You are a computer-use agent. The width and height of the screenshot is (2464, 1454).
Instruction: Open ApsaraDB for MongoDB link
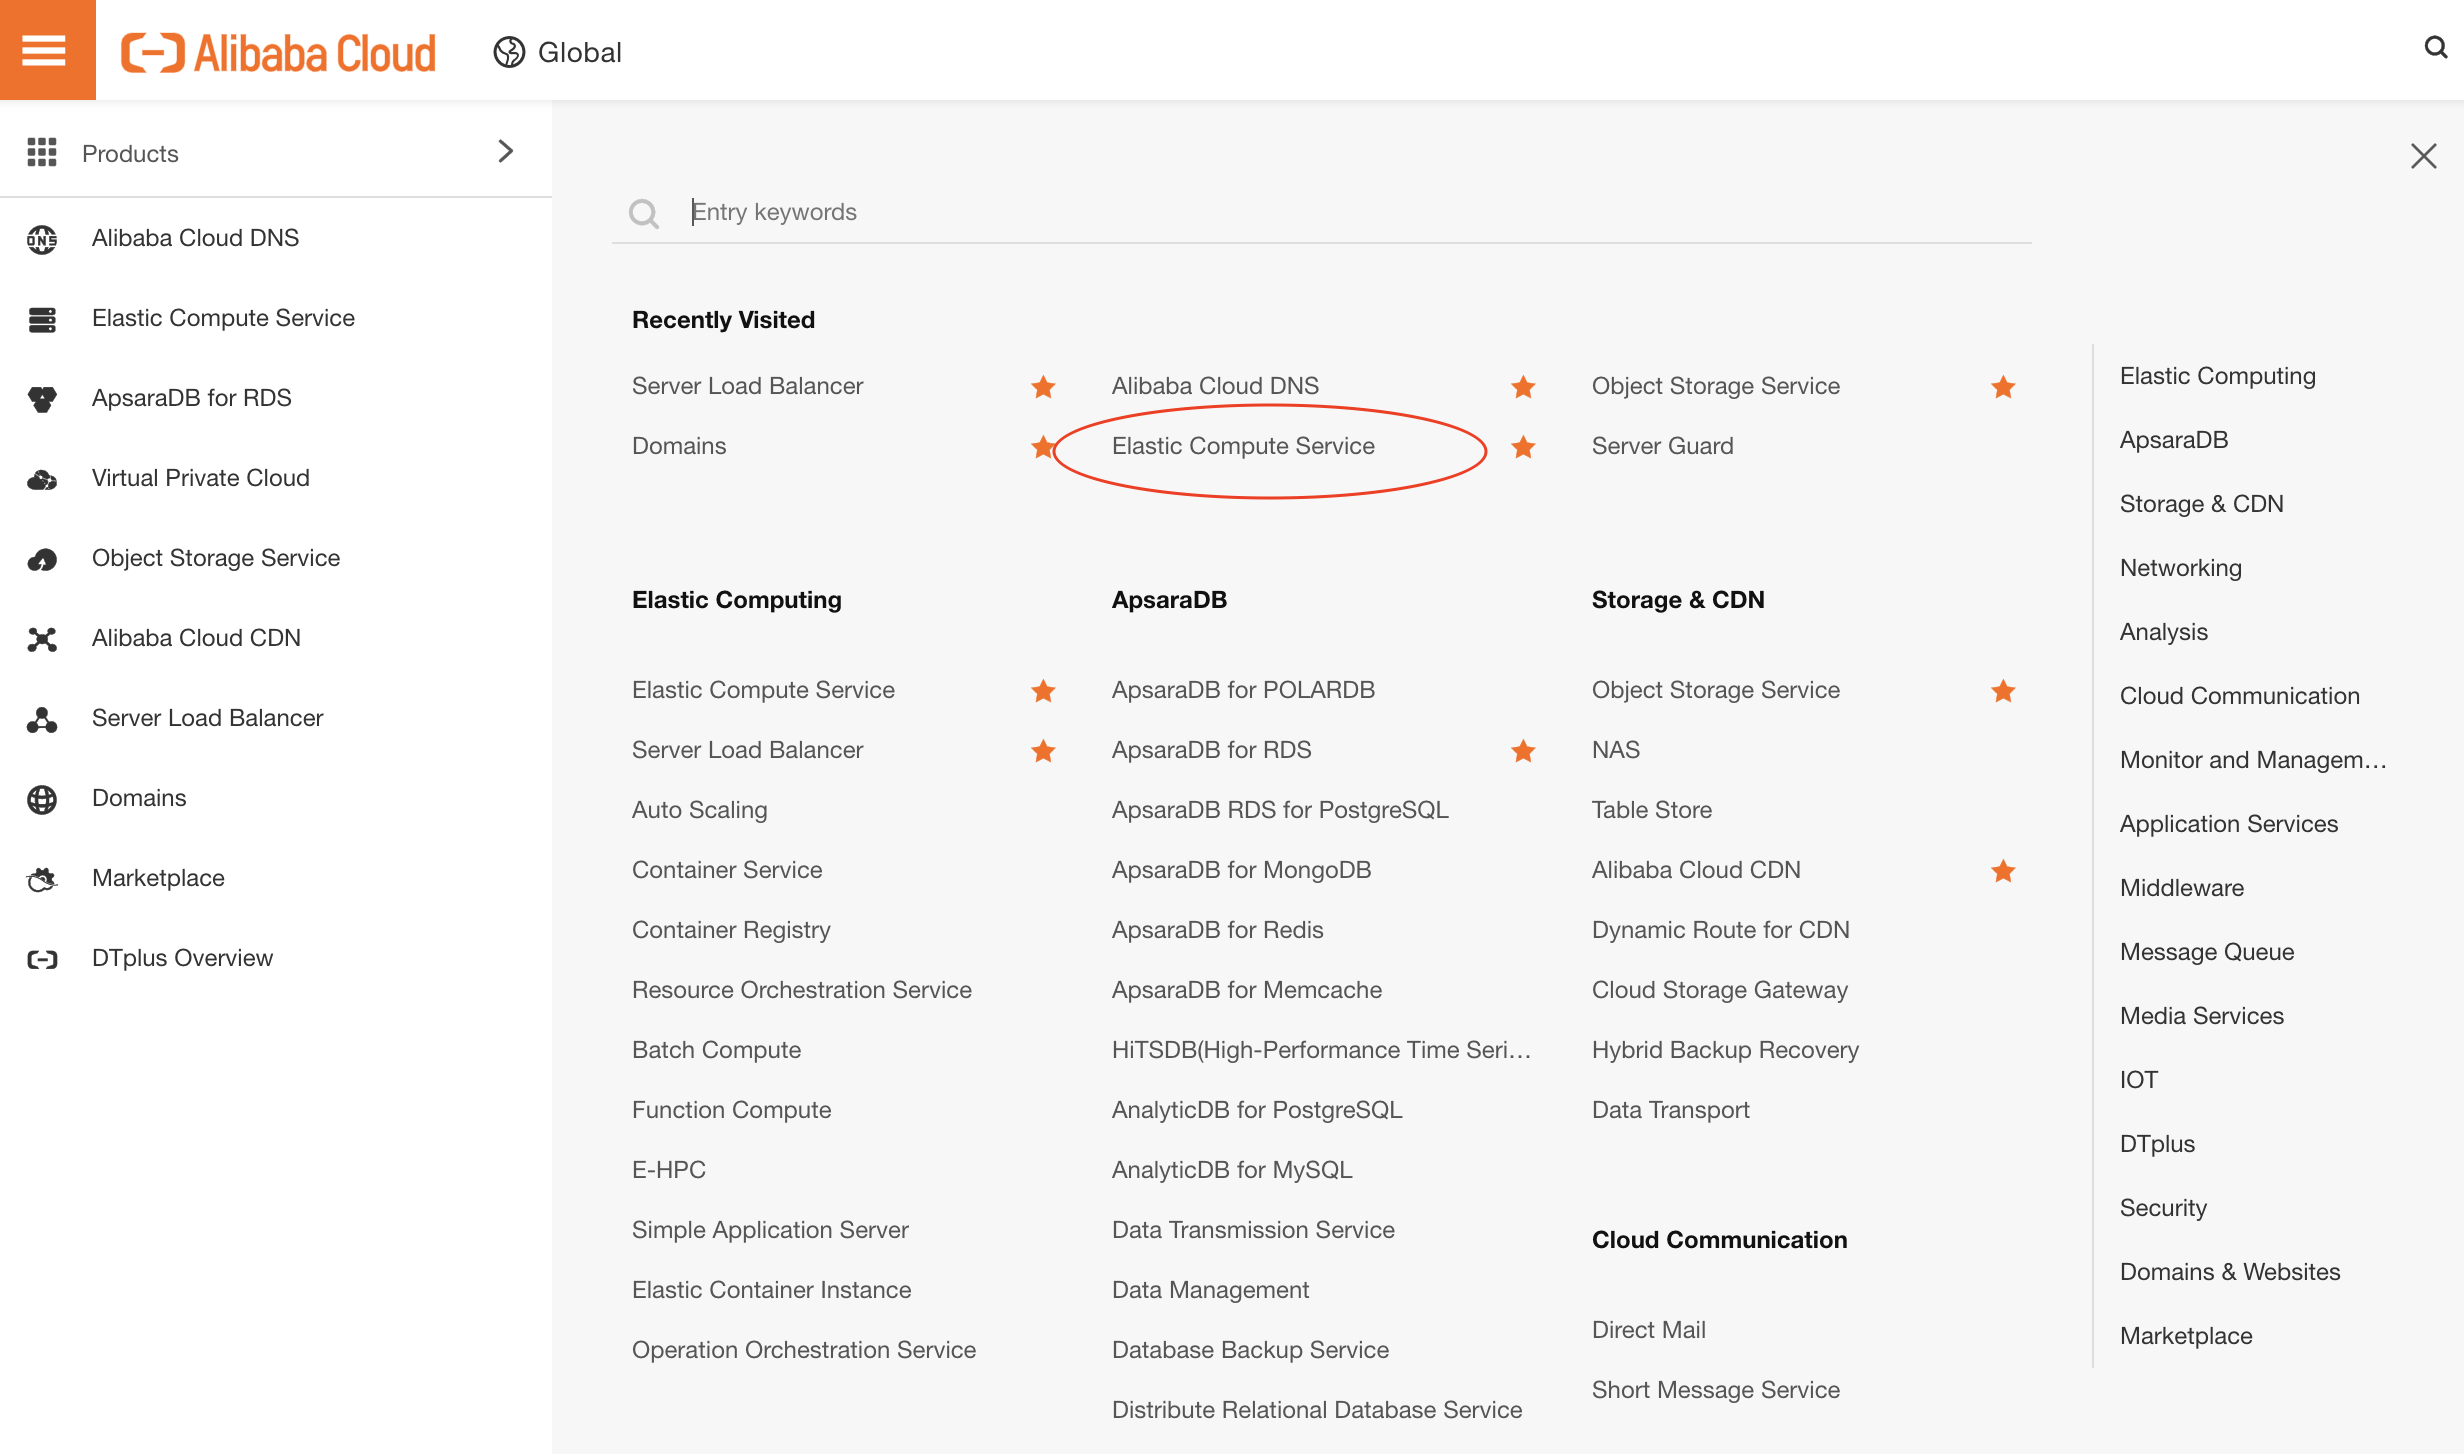pos(1241,870)
